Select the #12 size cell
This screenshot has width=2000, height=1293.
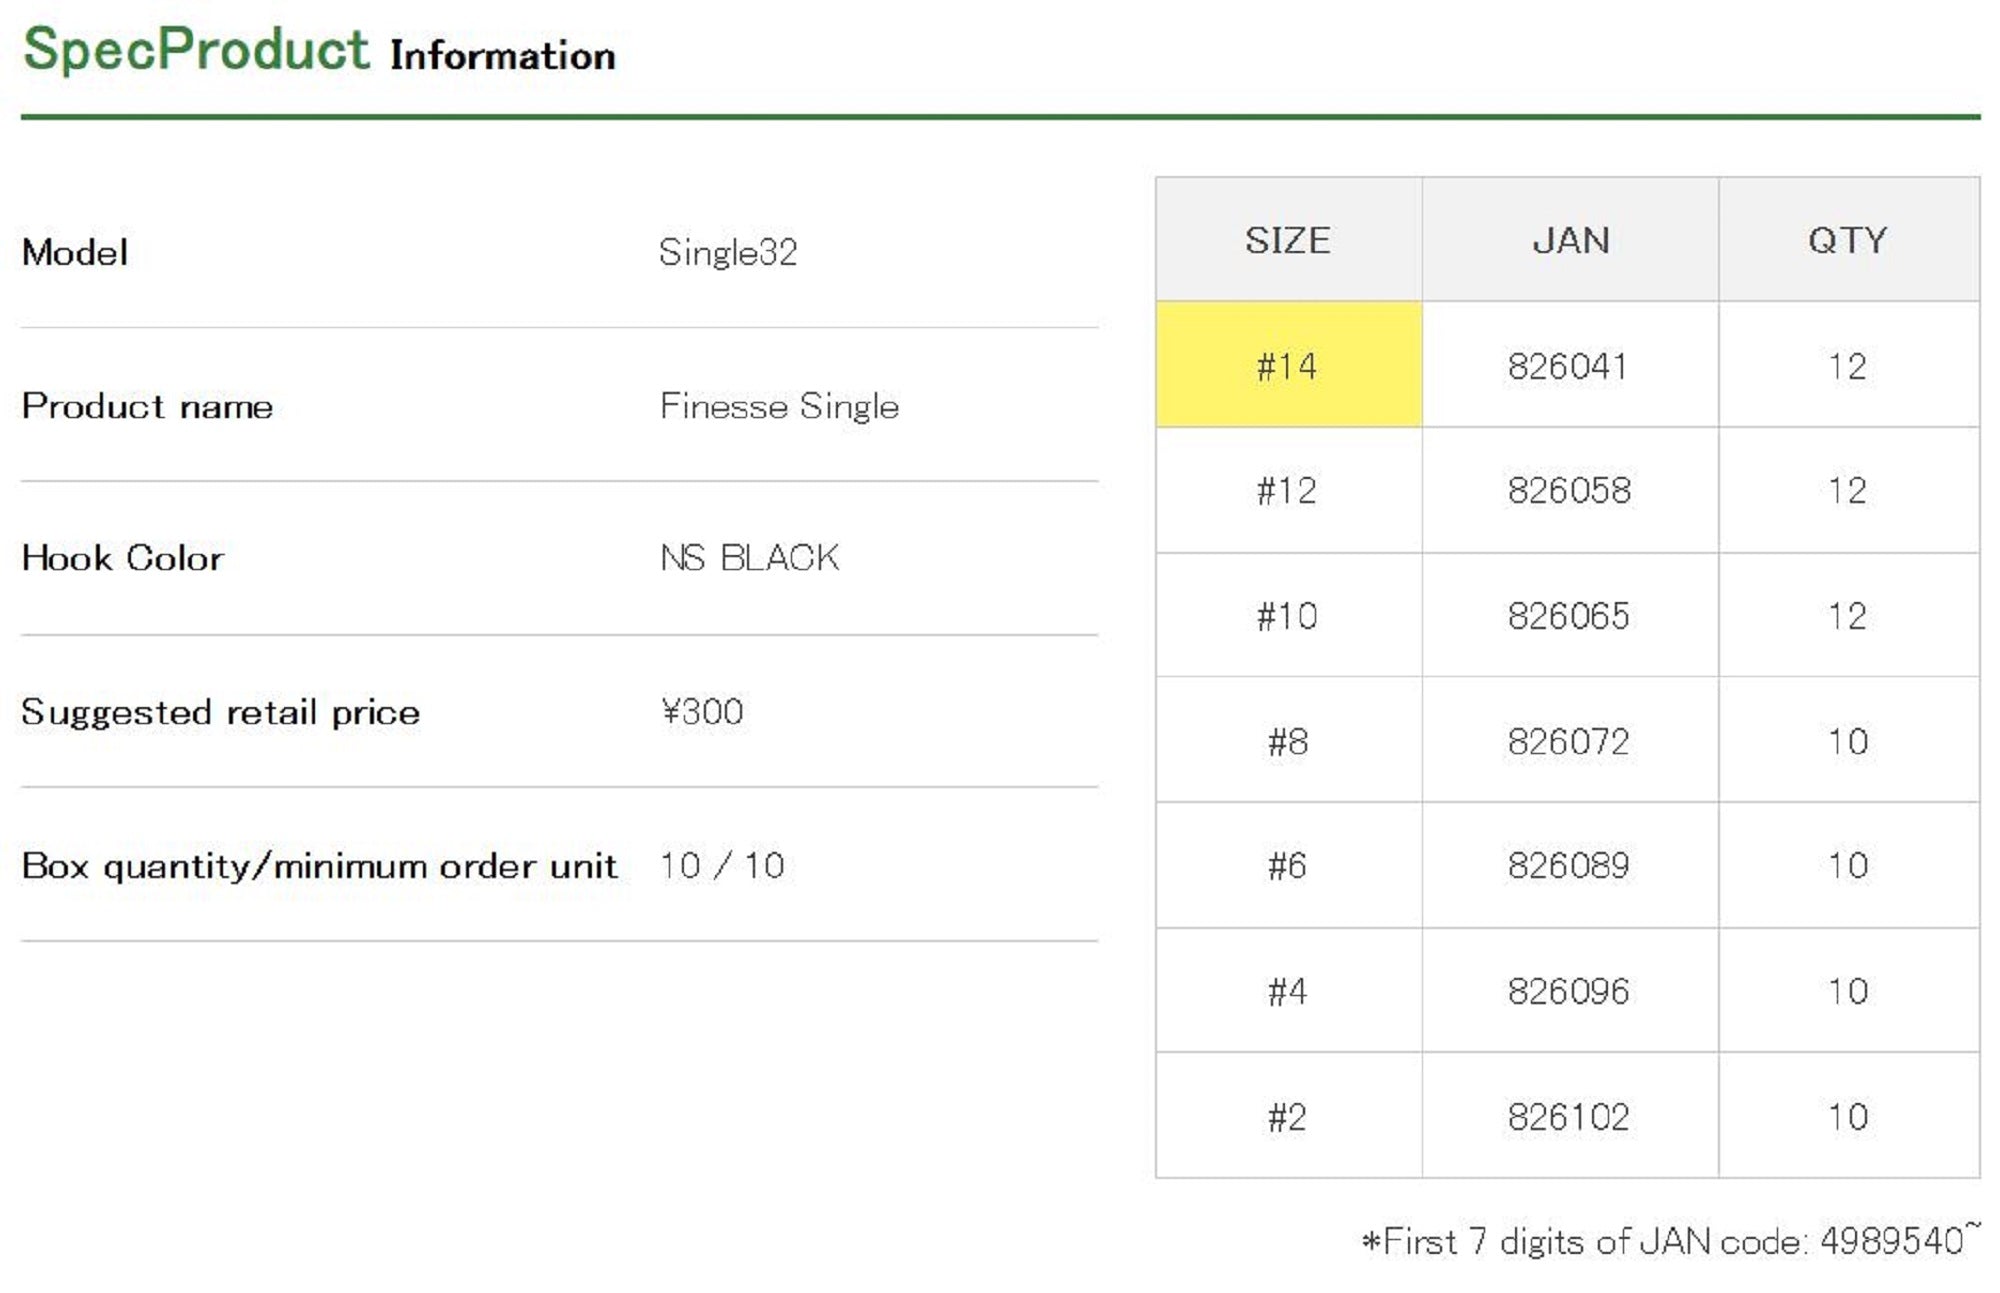coord(1287,490)
